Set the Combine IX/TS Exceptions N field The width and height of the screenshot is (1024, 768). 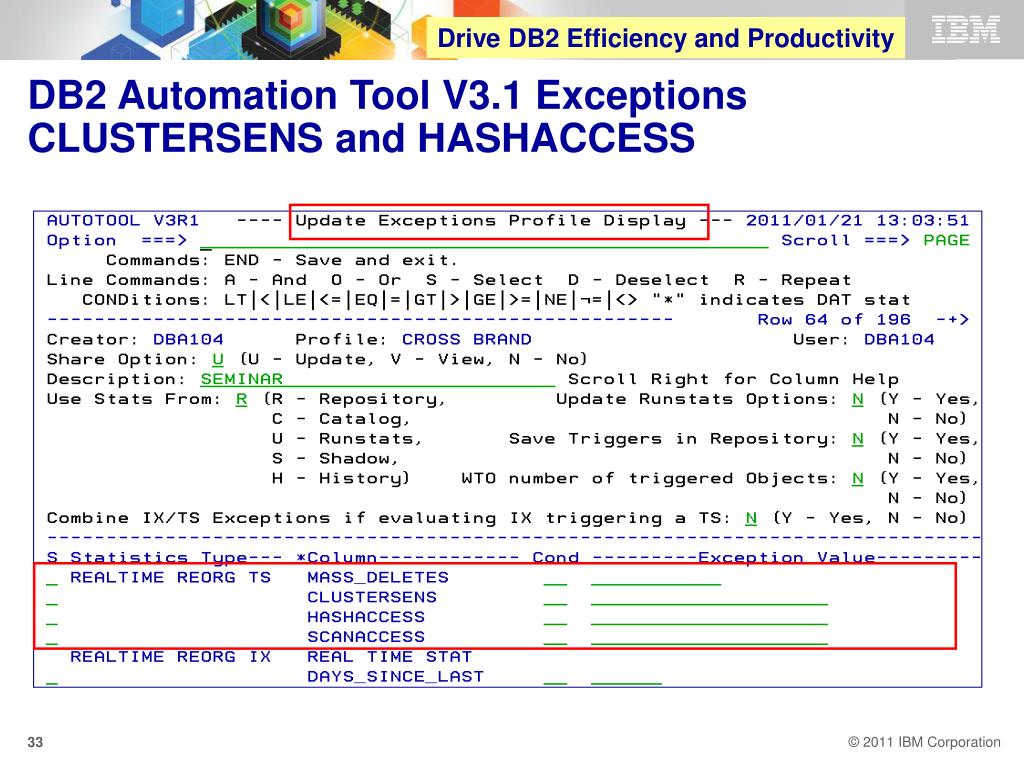(x=751, y=519)
